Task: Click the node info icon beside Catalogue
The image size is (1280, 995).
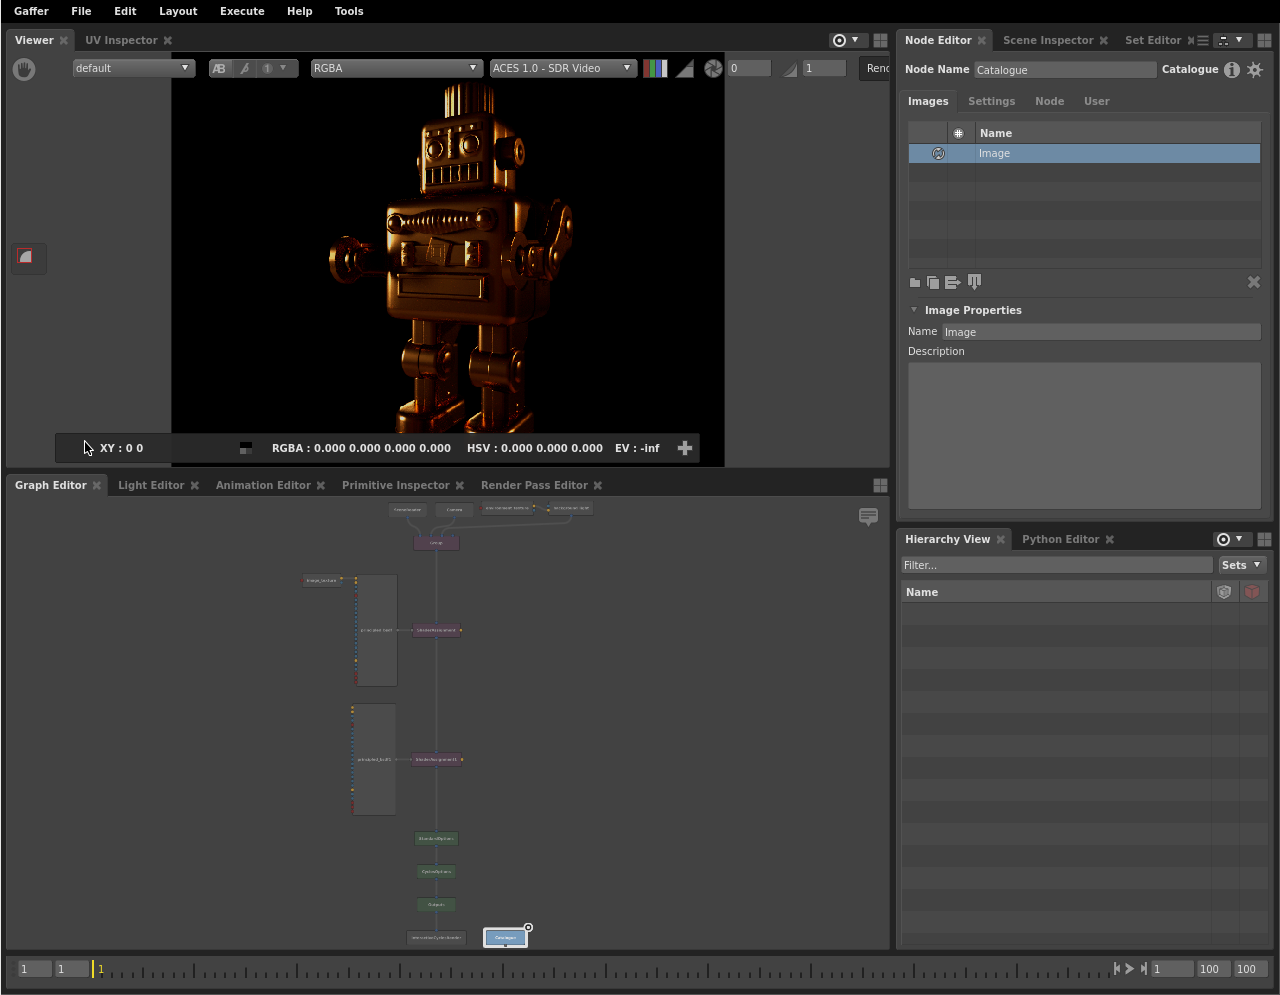Action: pyautogui.click(x=1232, y=70)
